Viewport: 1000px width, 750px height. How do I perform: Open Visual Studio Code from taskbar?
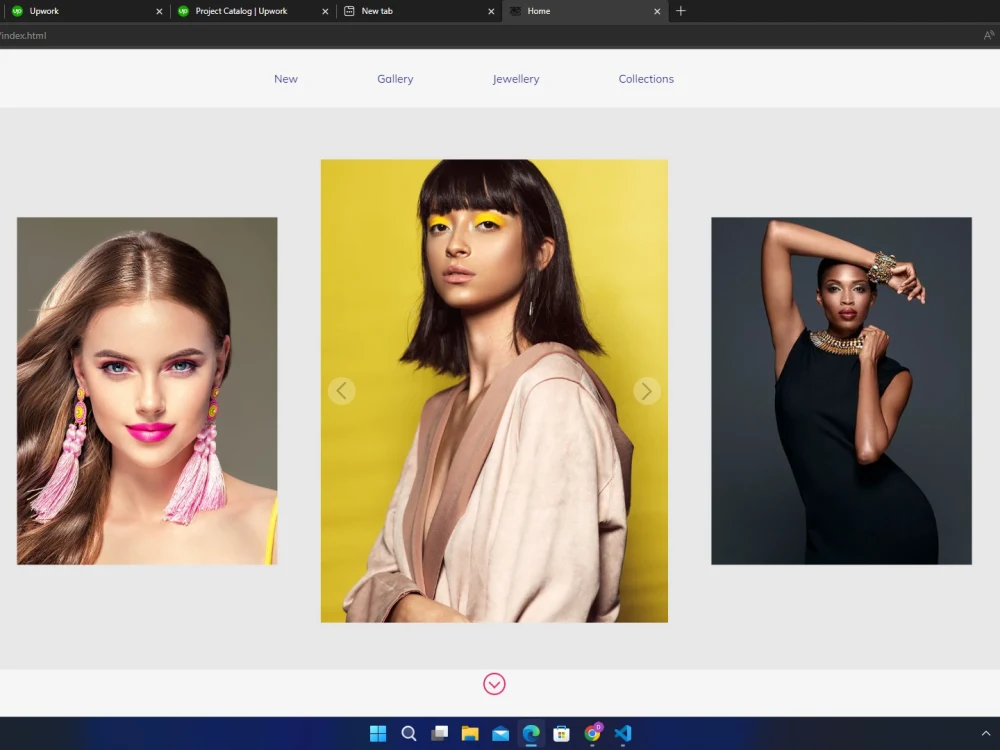pos(623,733)
